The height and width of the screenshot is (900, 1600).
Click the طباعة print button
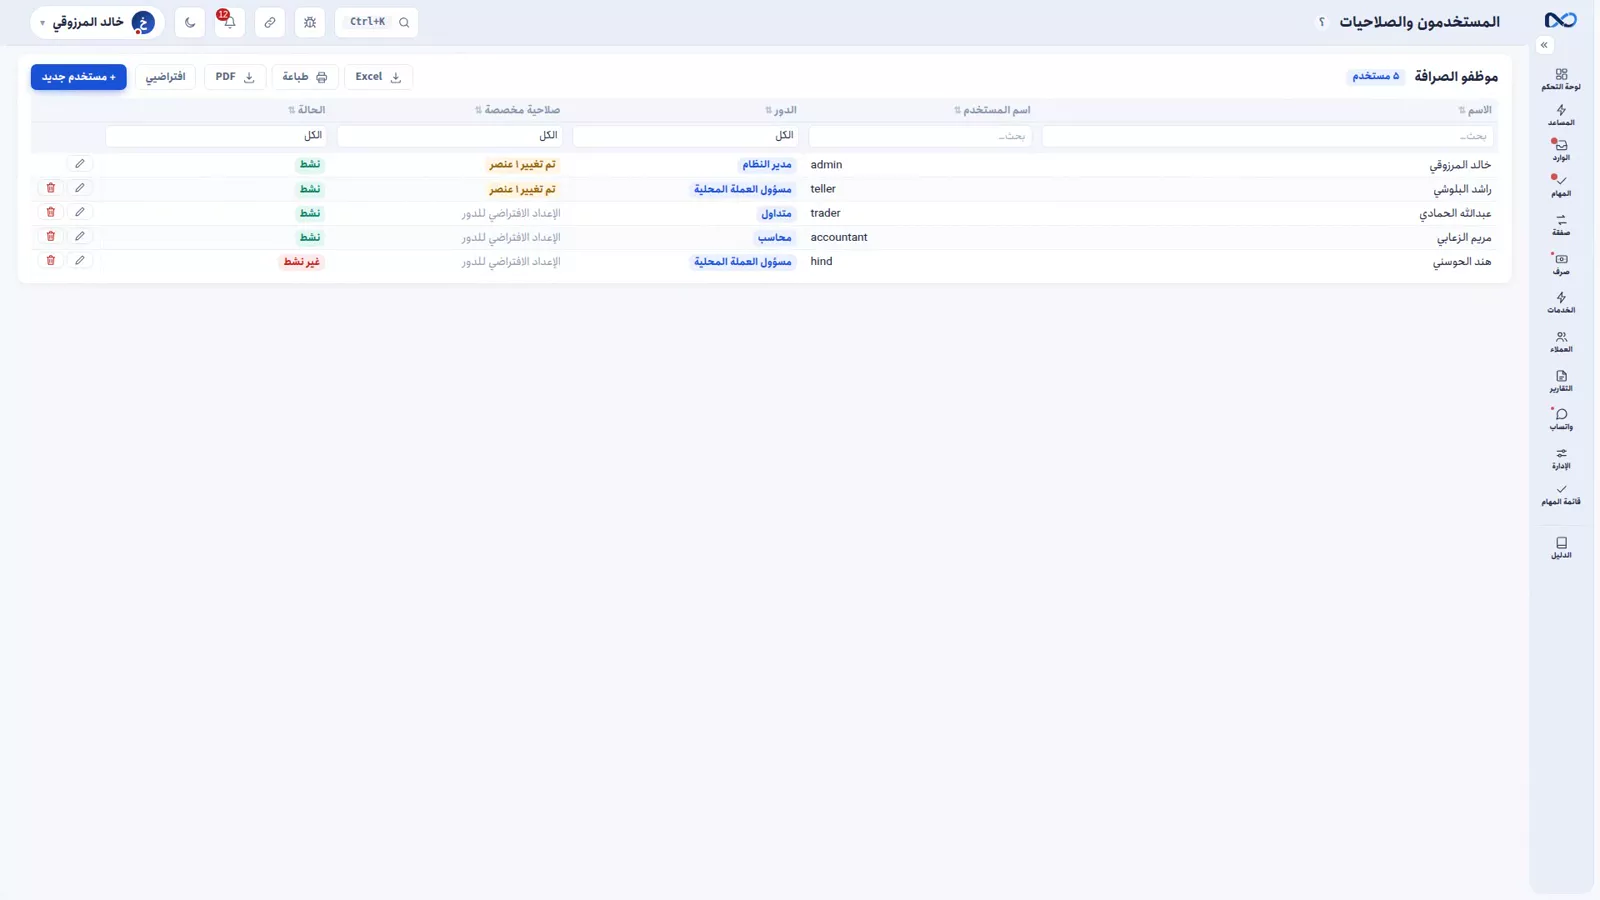coord(305,77)
